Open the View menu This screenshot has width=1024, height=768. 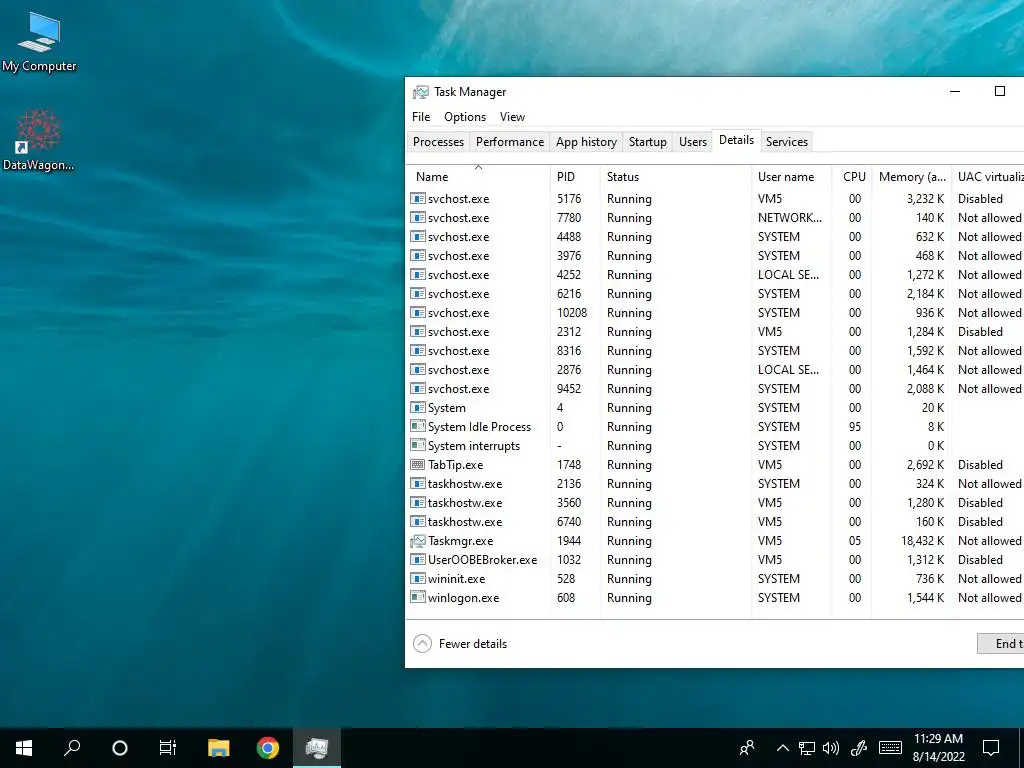pos(513,117)
